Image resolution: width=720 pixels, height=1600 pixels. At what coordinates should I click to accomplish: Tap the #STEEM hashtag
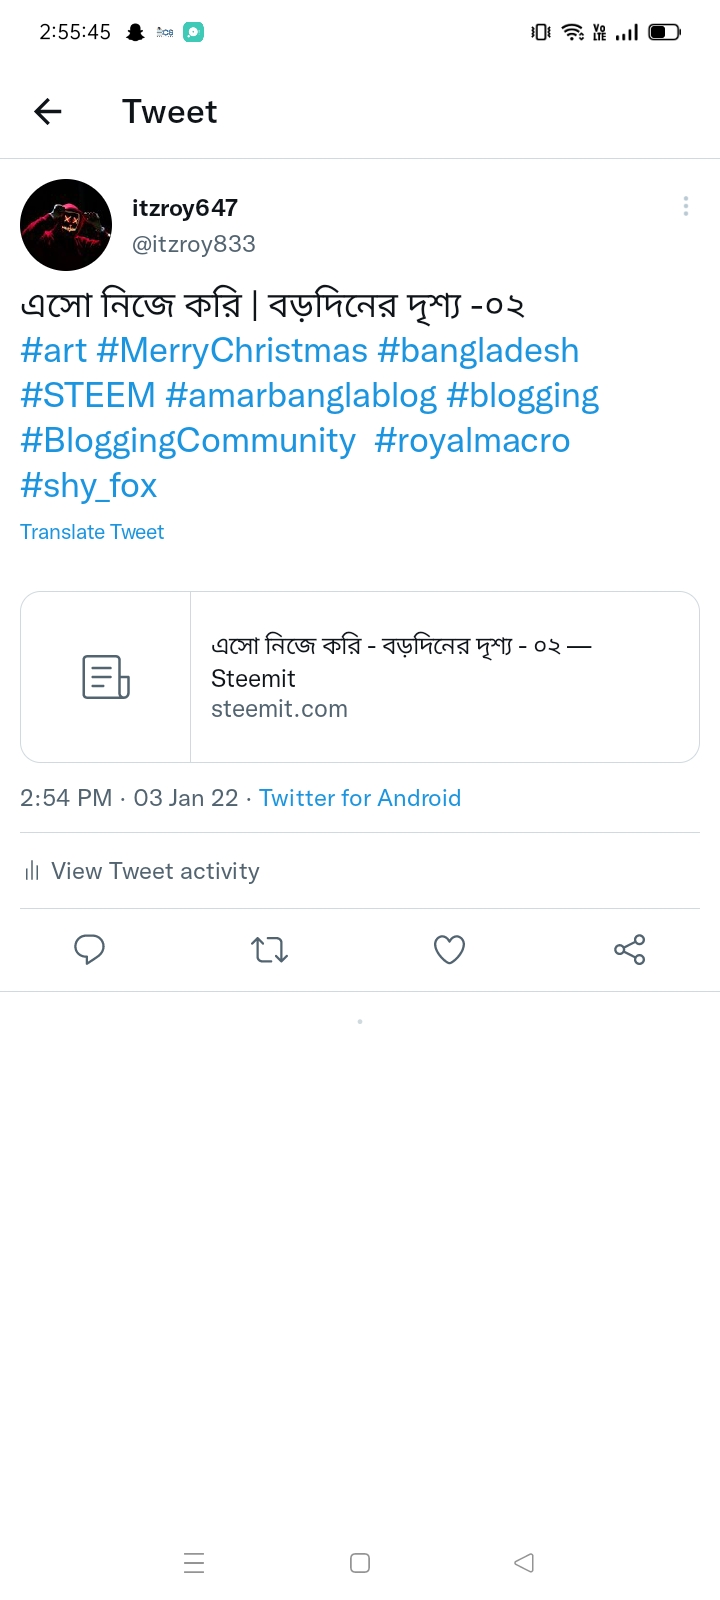[88, 396]
